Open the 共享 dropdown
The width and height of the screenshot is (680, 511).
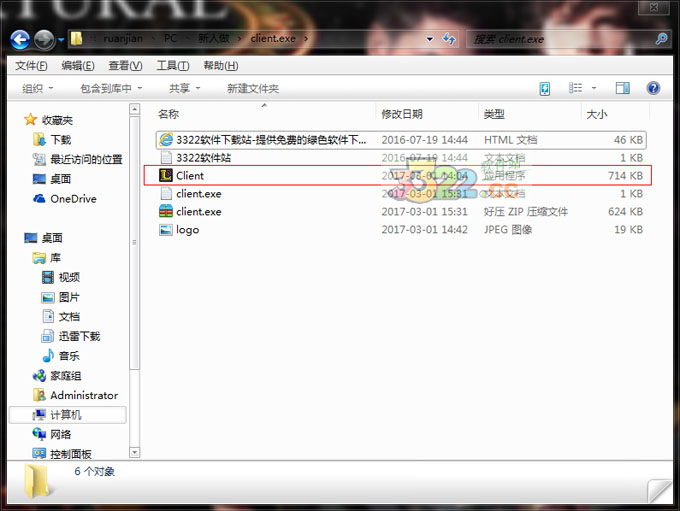pyautogui.click(x=184, y=88)
